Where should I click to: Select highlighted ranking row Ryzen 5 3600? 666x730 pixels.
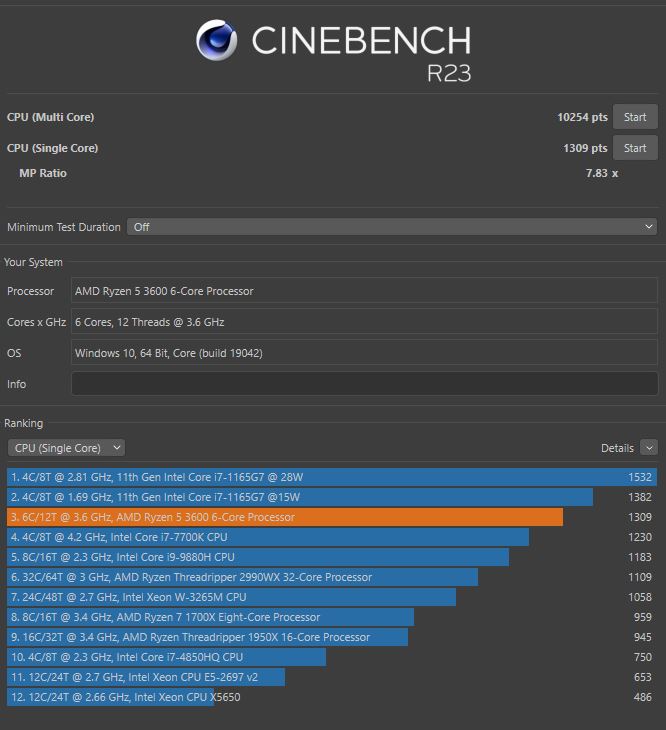point(332,517)
